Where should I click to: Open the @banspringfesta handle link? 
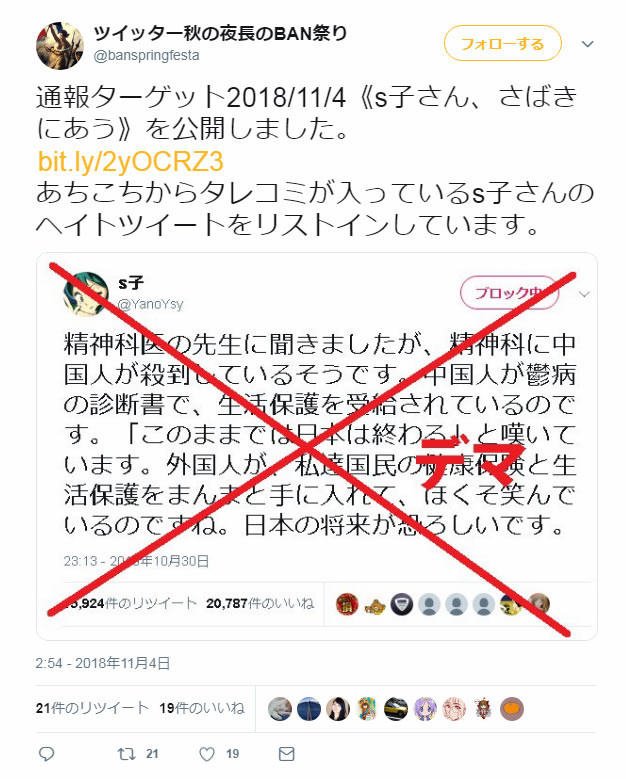[147, 55]
